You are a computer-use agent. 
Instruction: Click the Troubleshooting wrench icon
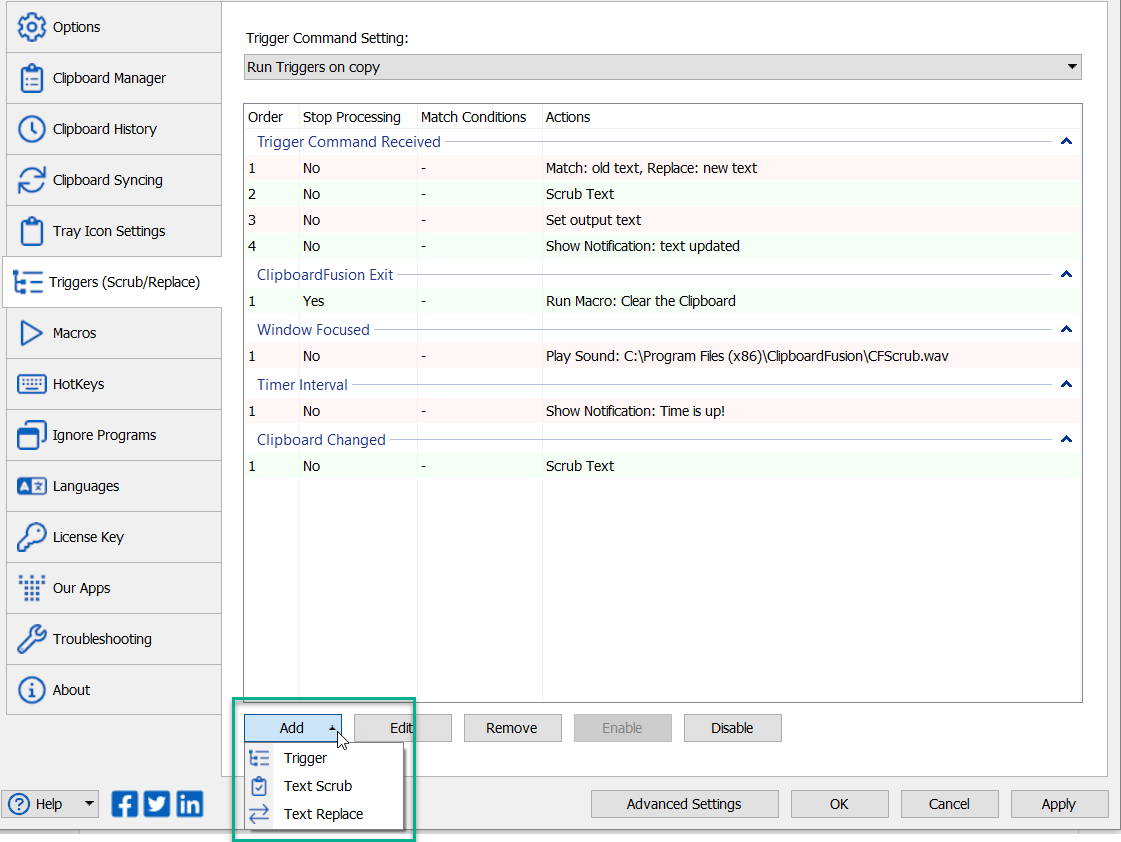coord(31,639)
